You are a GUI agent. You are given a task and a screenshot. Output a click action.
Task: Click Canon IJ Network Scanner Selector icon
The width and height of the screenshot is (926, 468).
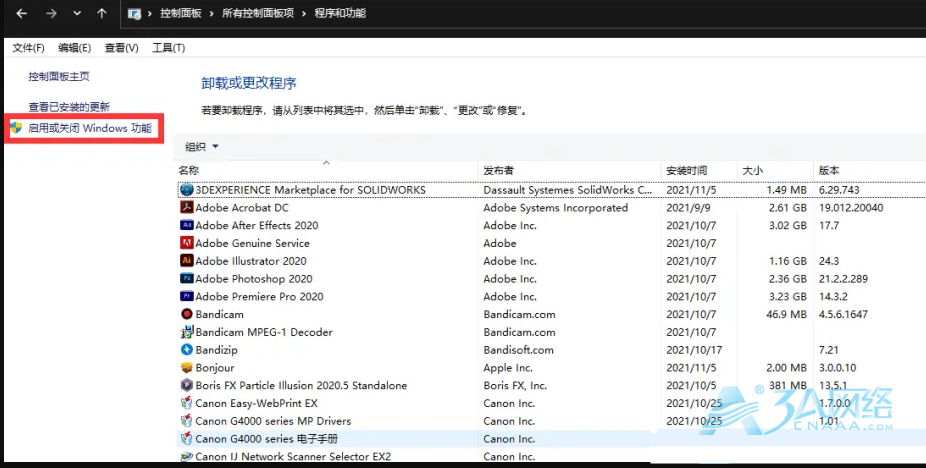(187, 456)
